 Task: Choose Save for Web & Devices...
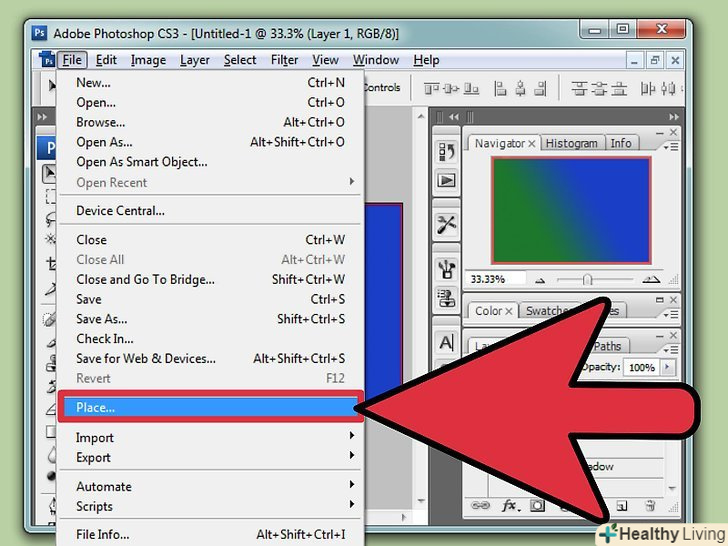click(x=210, y=358)
